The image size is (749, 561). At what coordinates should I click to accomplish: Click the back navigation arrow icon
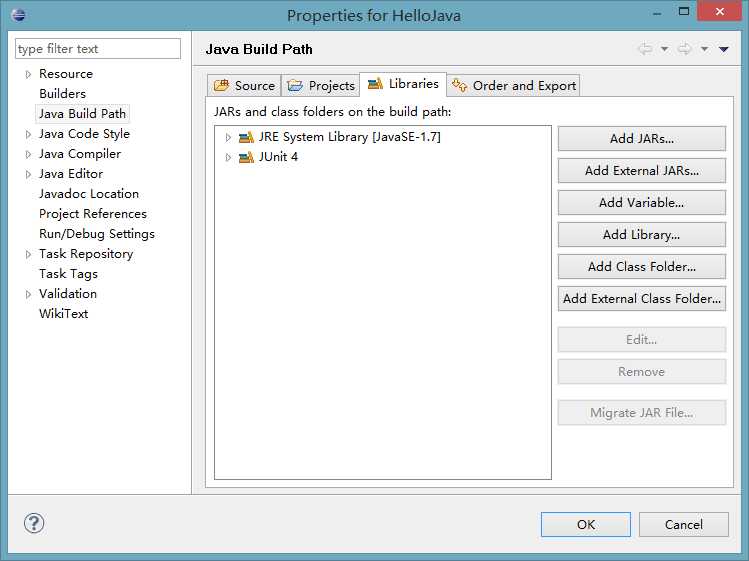tap(645, 49)
